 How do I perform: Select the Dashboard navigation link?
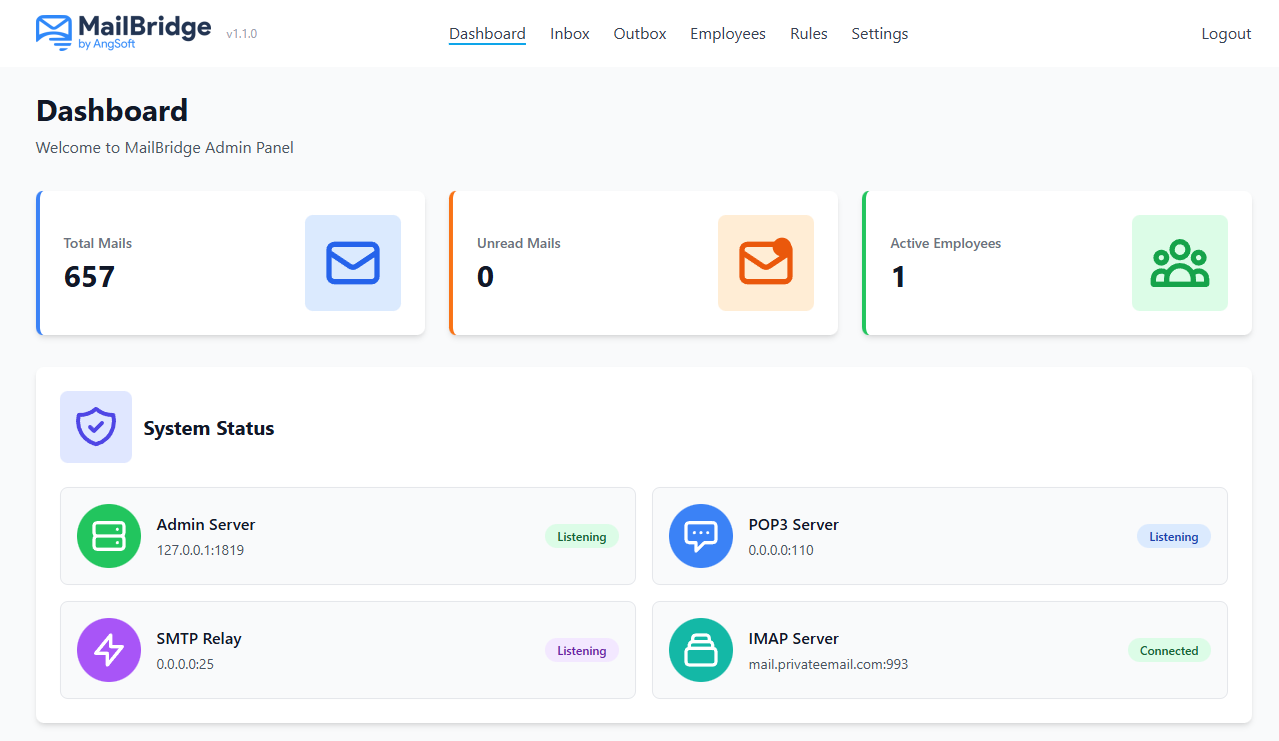(x=487, y=33)
